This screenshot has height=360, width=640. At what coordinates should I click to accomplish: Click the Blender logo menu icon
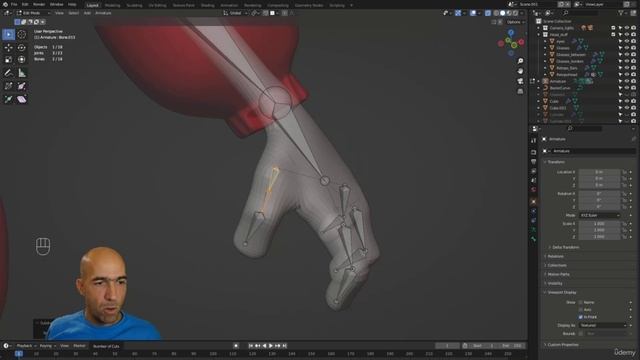click(5, 4)
